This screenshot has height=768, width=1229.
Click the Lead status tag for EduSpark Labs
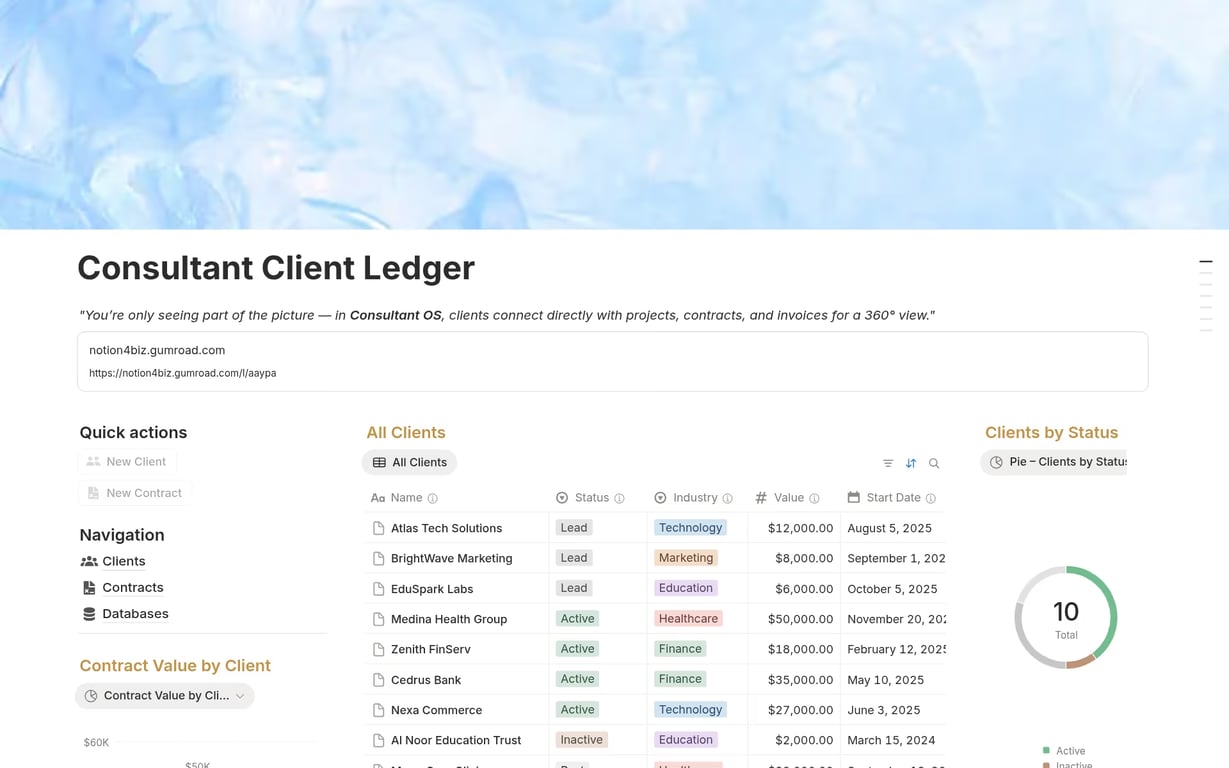click(574, 588)
